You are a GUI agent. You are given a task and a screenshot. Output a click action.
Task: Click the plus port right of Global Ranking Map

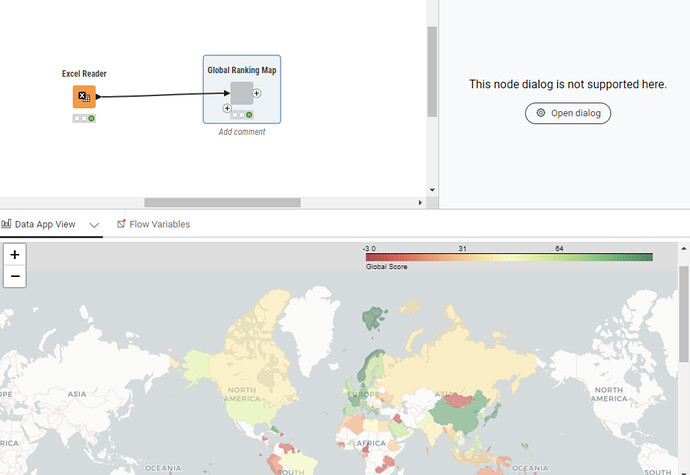[x=257, y=93]
